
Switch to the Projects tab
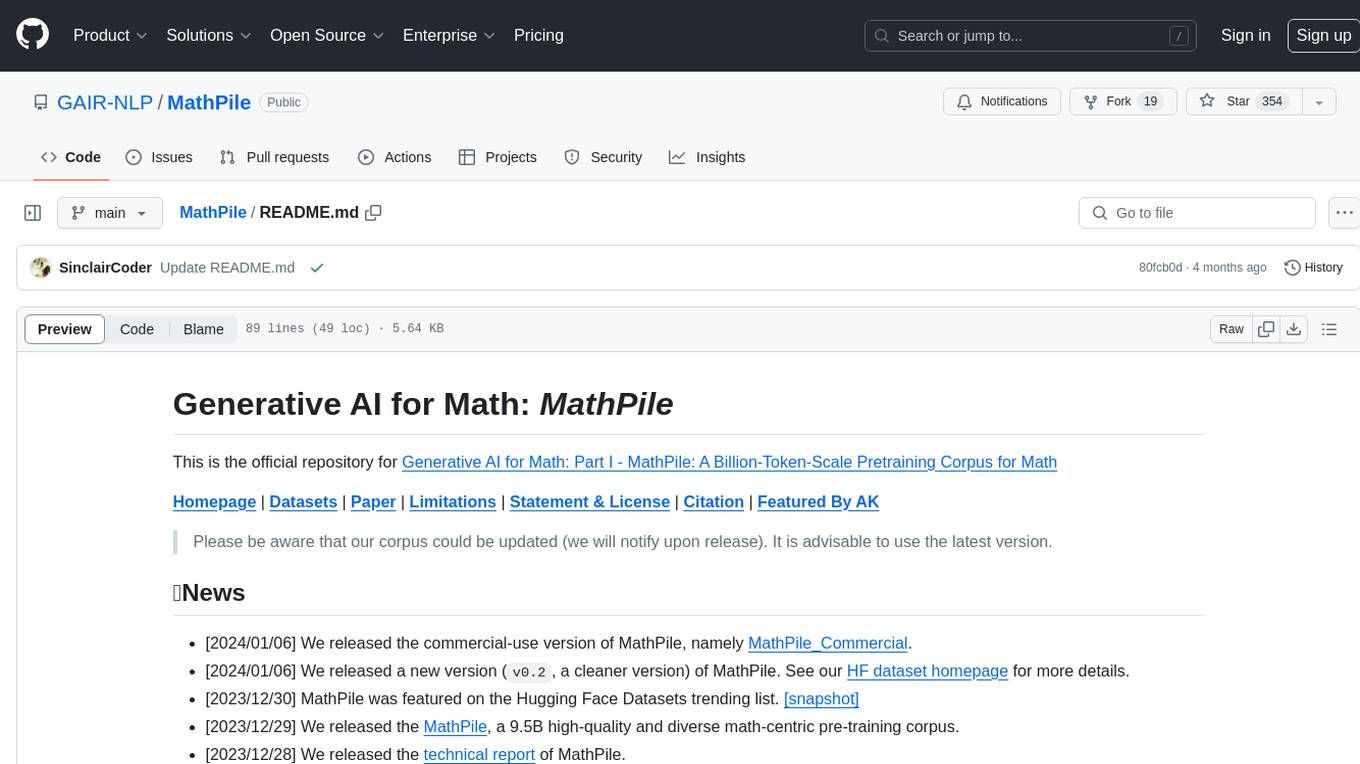click(497, 157)
